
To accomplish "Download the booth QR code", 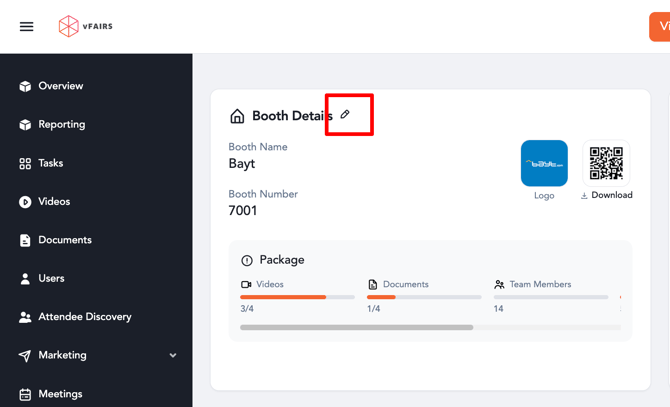I will (x=606, y=195).
